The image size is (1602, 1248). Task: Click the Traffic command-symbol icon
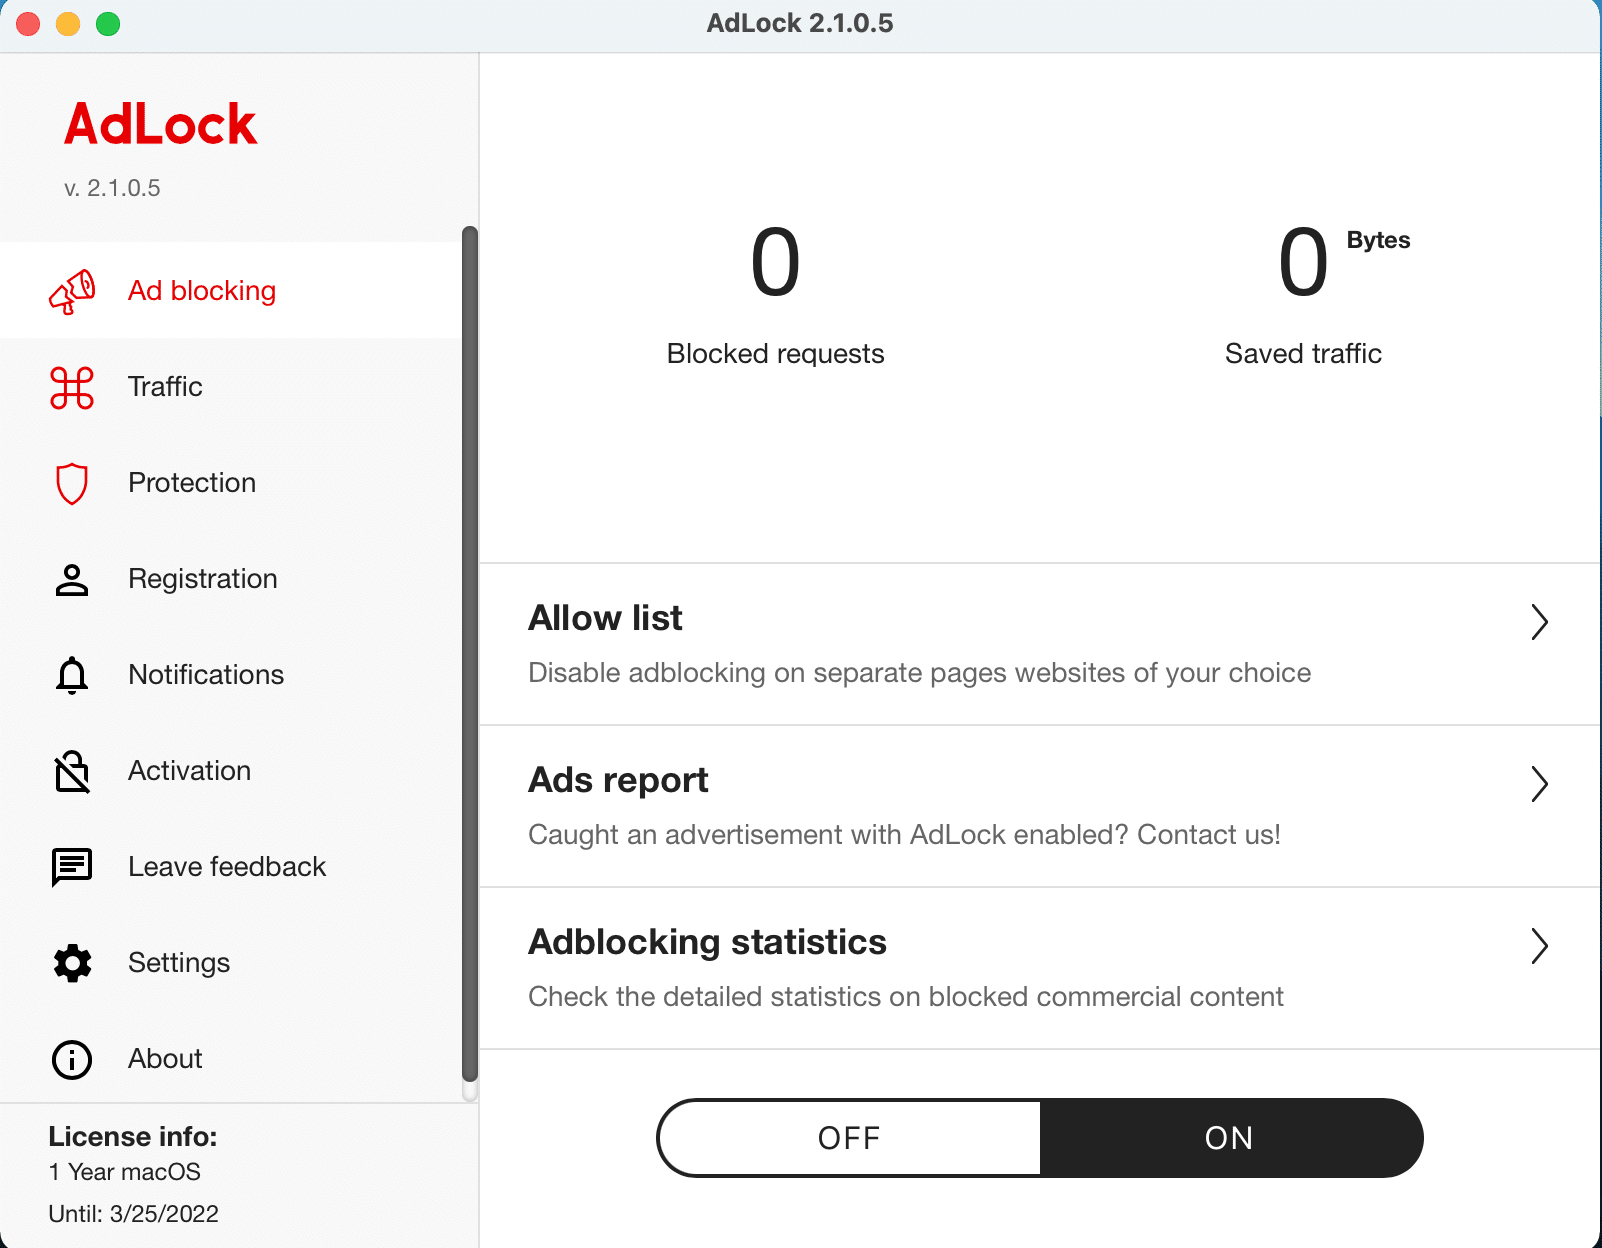click(72, 387)
